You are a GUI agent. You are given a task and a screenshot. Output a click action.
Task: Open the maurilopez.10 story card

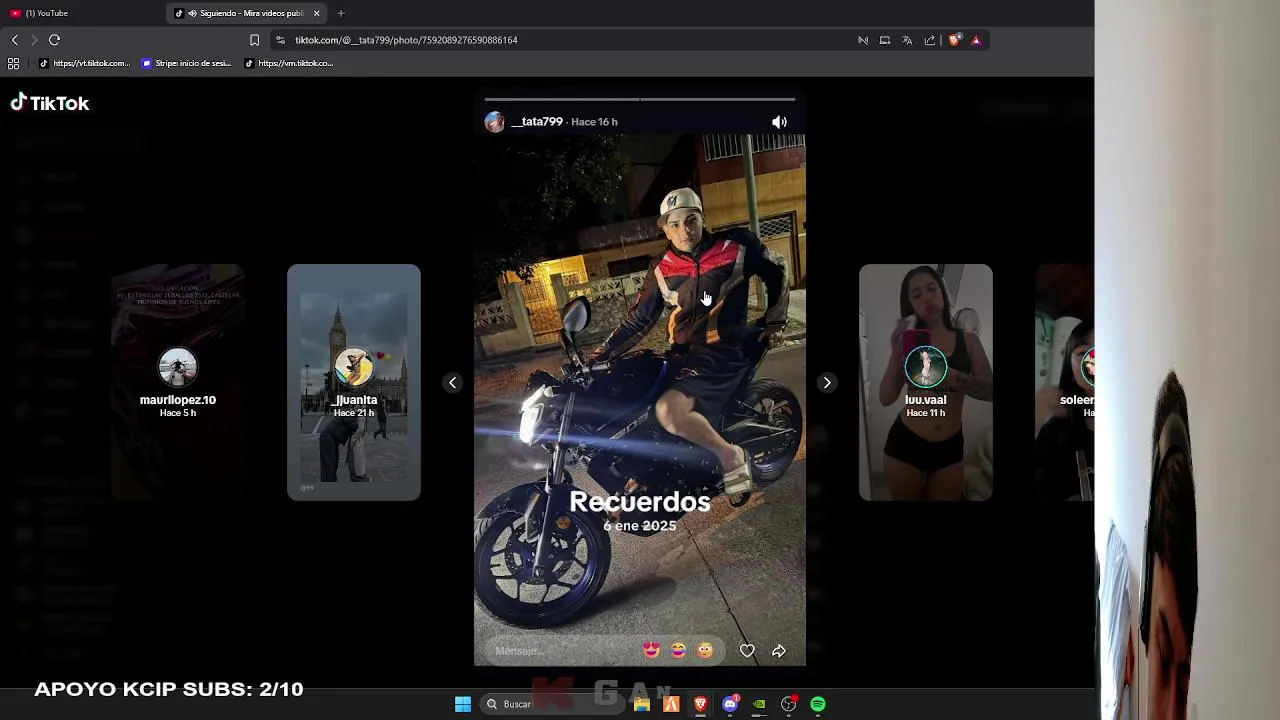[178, 382]
